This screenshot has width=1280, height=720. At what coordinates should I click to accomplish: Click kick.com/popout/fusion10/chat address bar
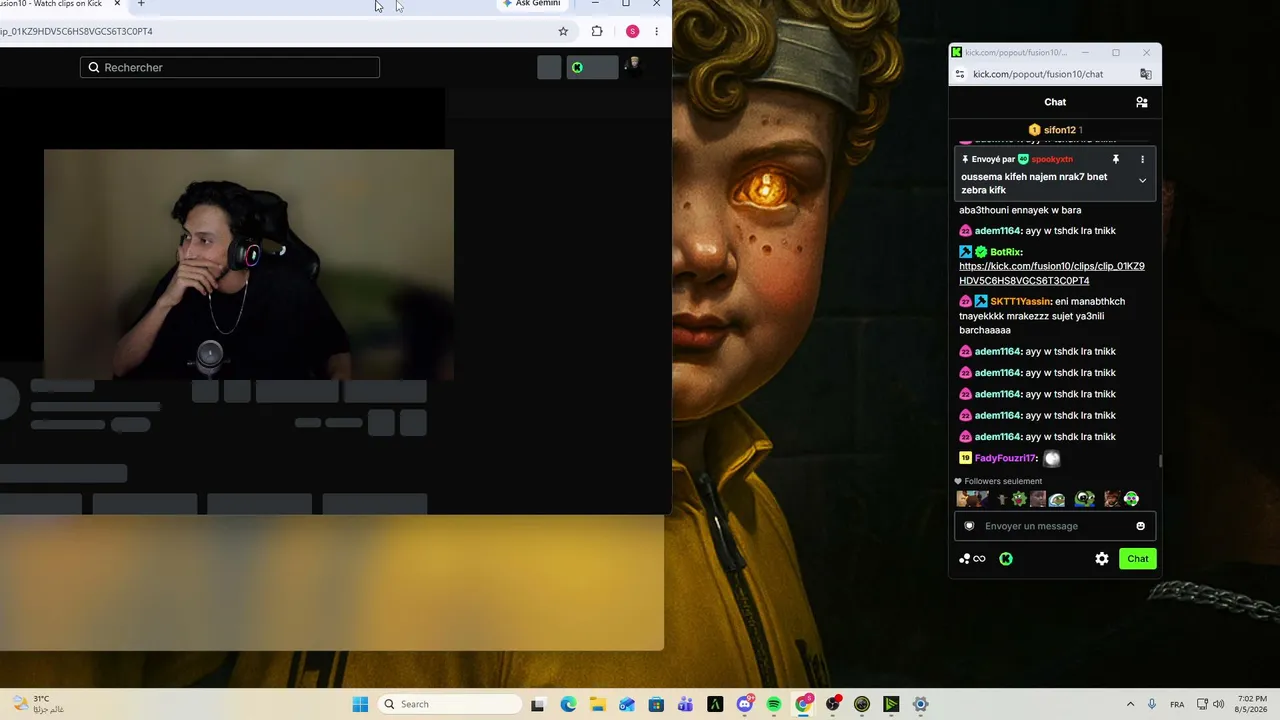click(1038, 74)
